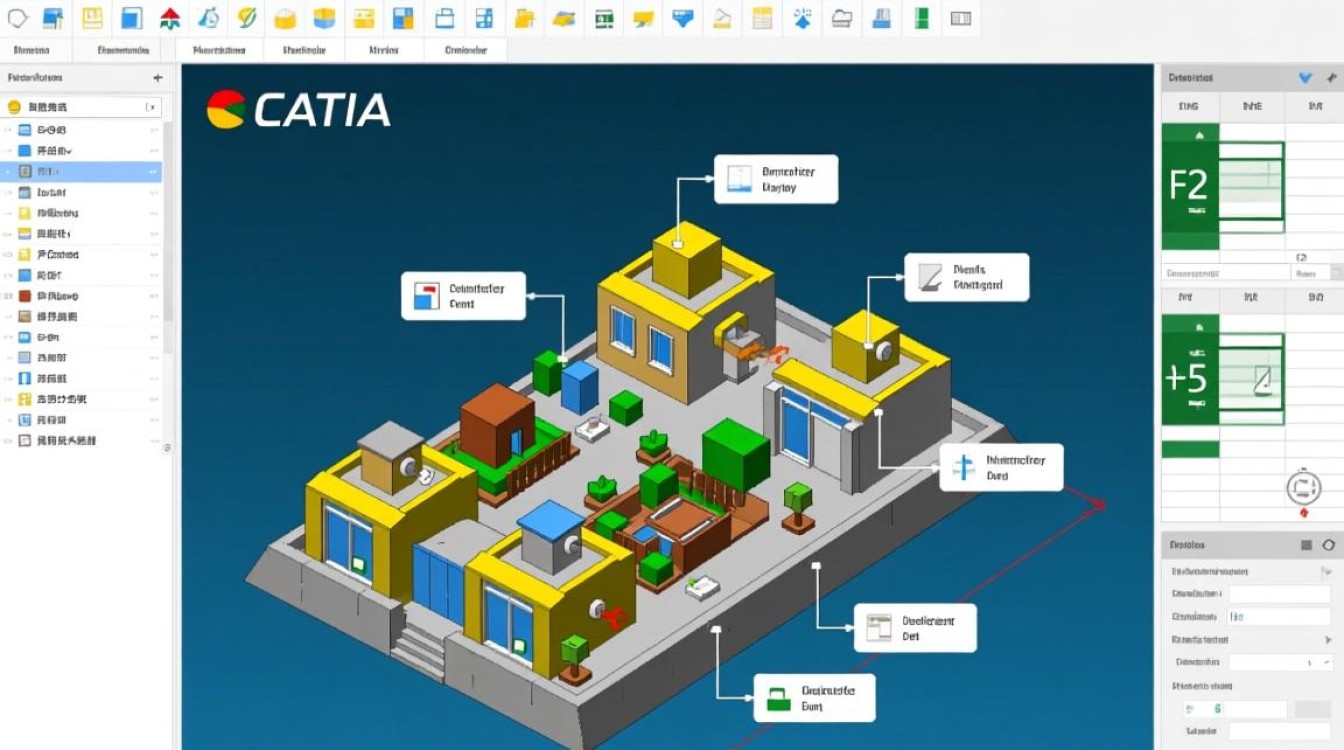Clear the left panel search field with x
Screen dimensions: 1344x750
(150, 107)
